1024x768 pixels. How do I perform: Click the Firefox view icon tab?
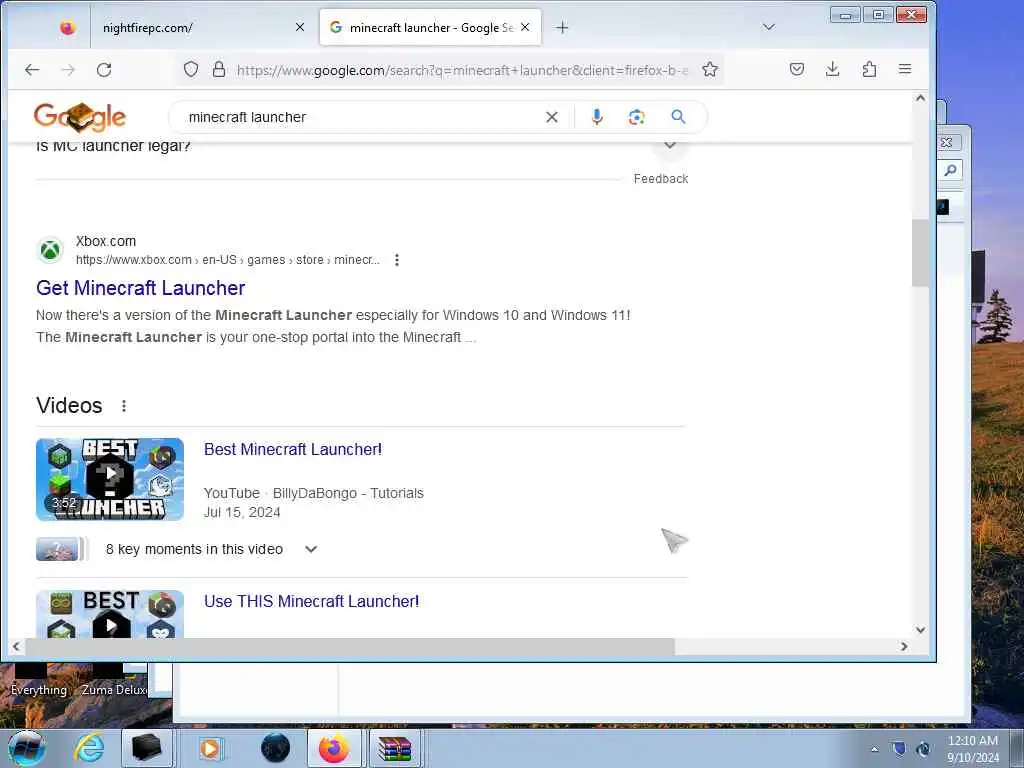click(67, 27)
